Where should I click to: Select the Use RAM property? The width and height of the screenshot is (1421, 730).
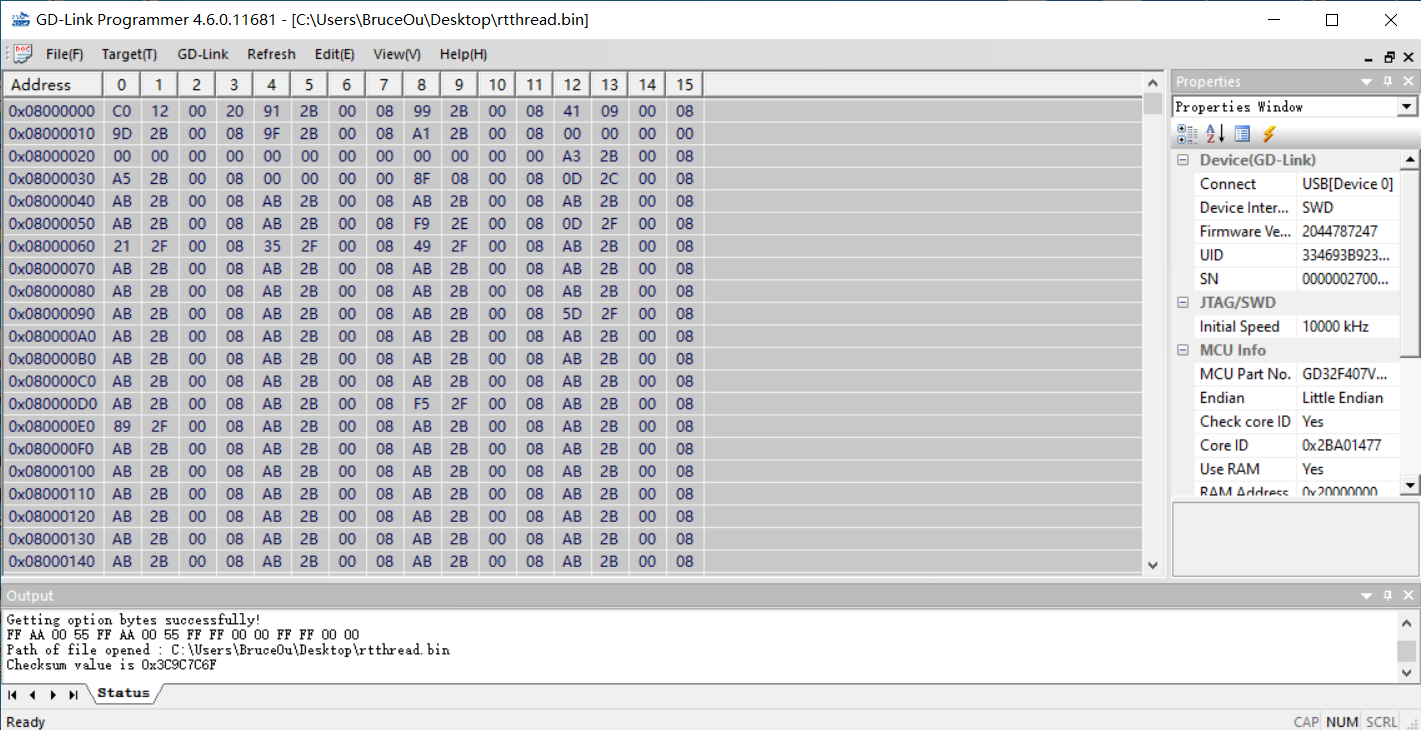click(1297, 469)
